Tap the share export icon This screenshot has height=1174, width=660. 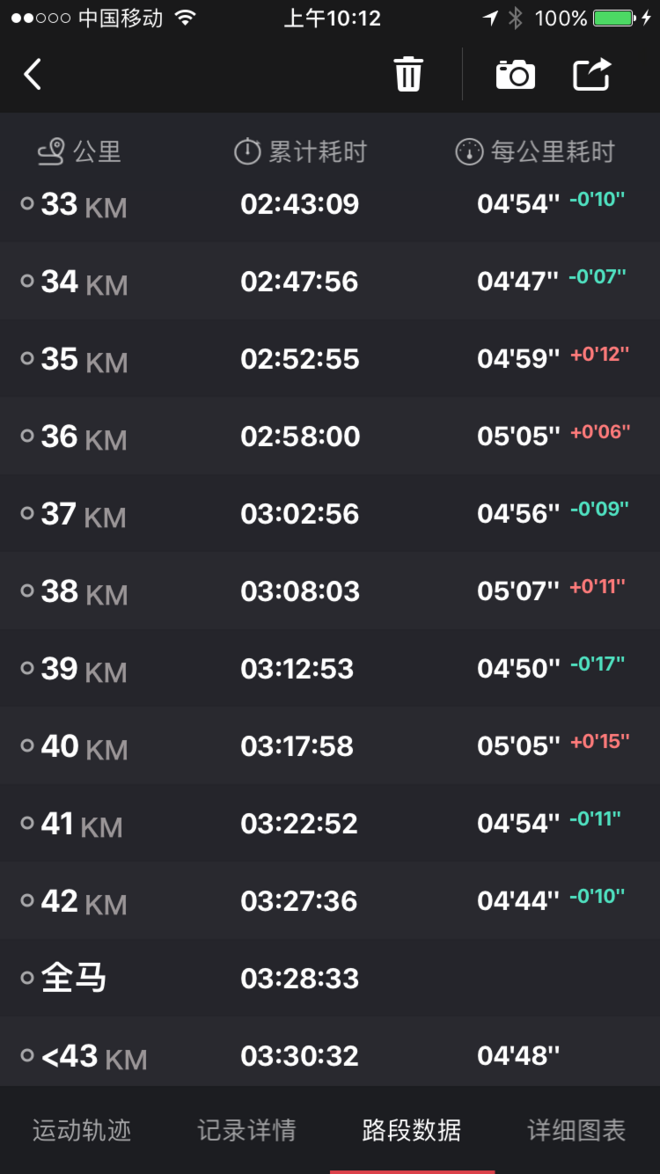[591, 75]
